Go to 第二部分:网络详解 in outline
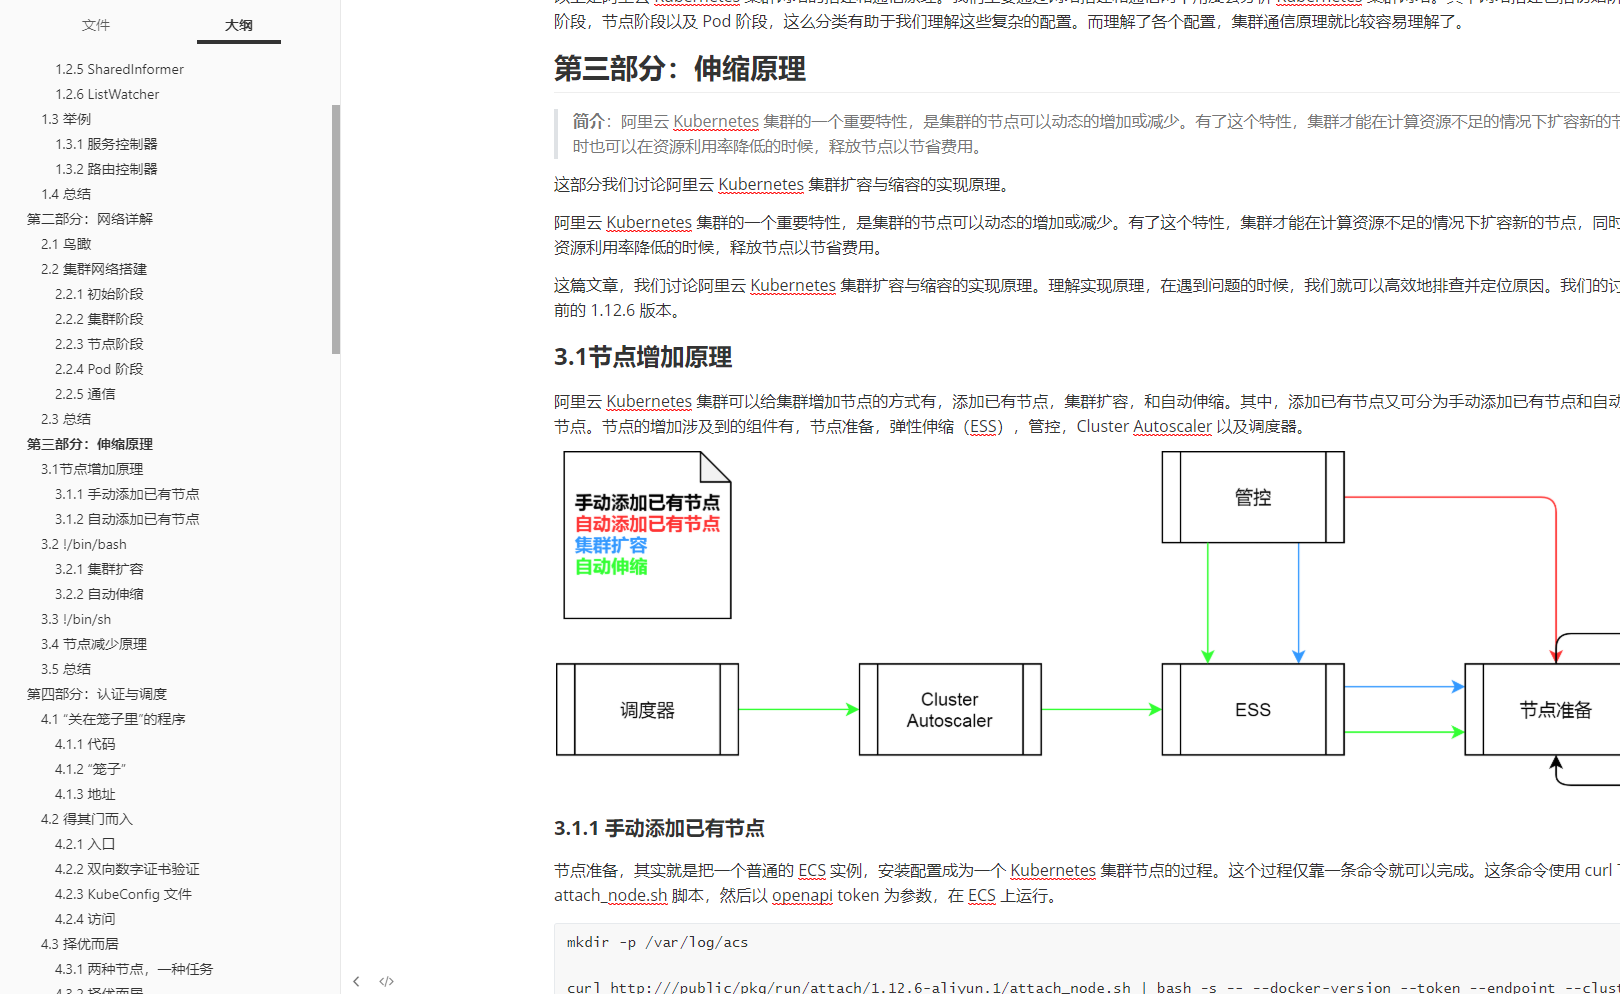 90,219
